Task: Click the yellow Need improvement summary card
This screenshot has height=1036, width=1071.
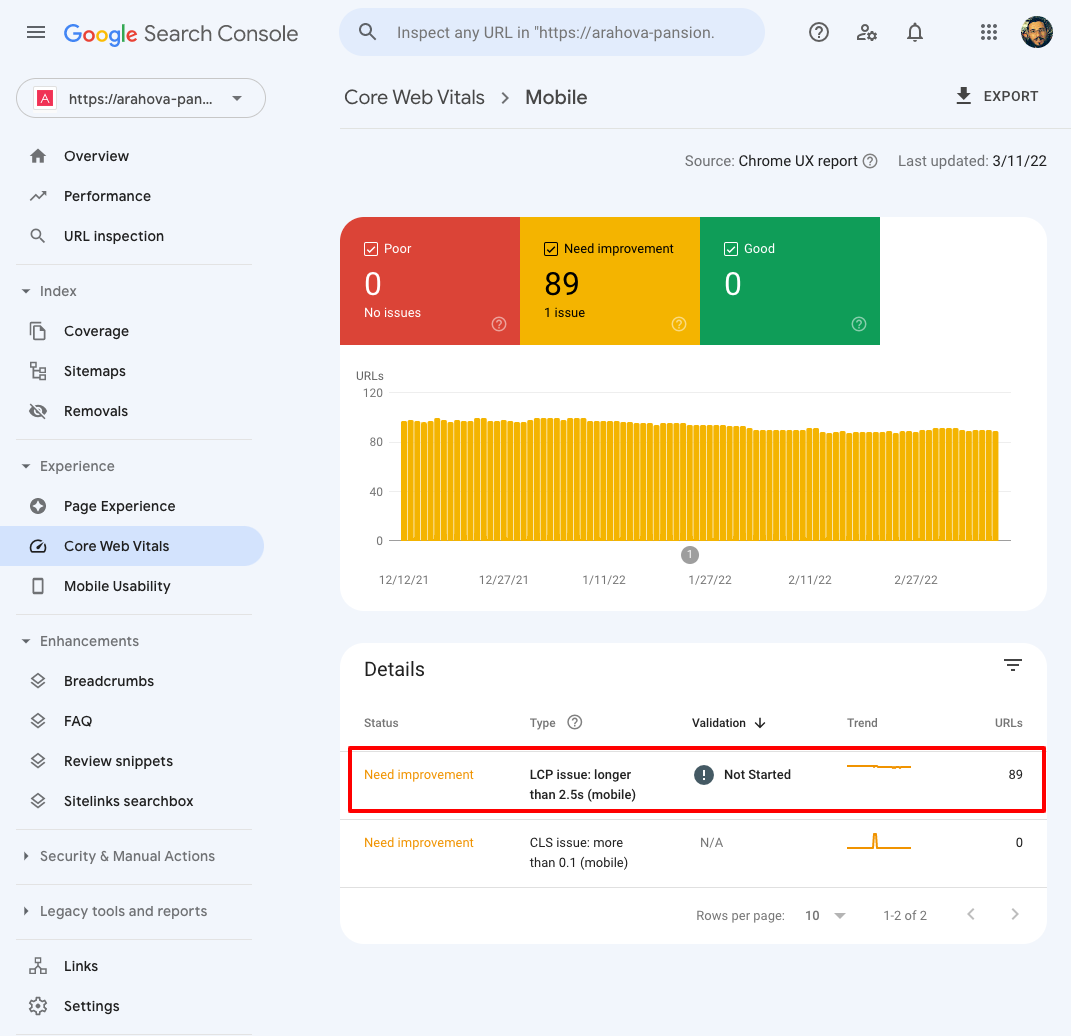Action: point(610,281)
